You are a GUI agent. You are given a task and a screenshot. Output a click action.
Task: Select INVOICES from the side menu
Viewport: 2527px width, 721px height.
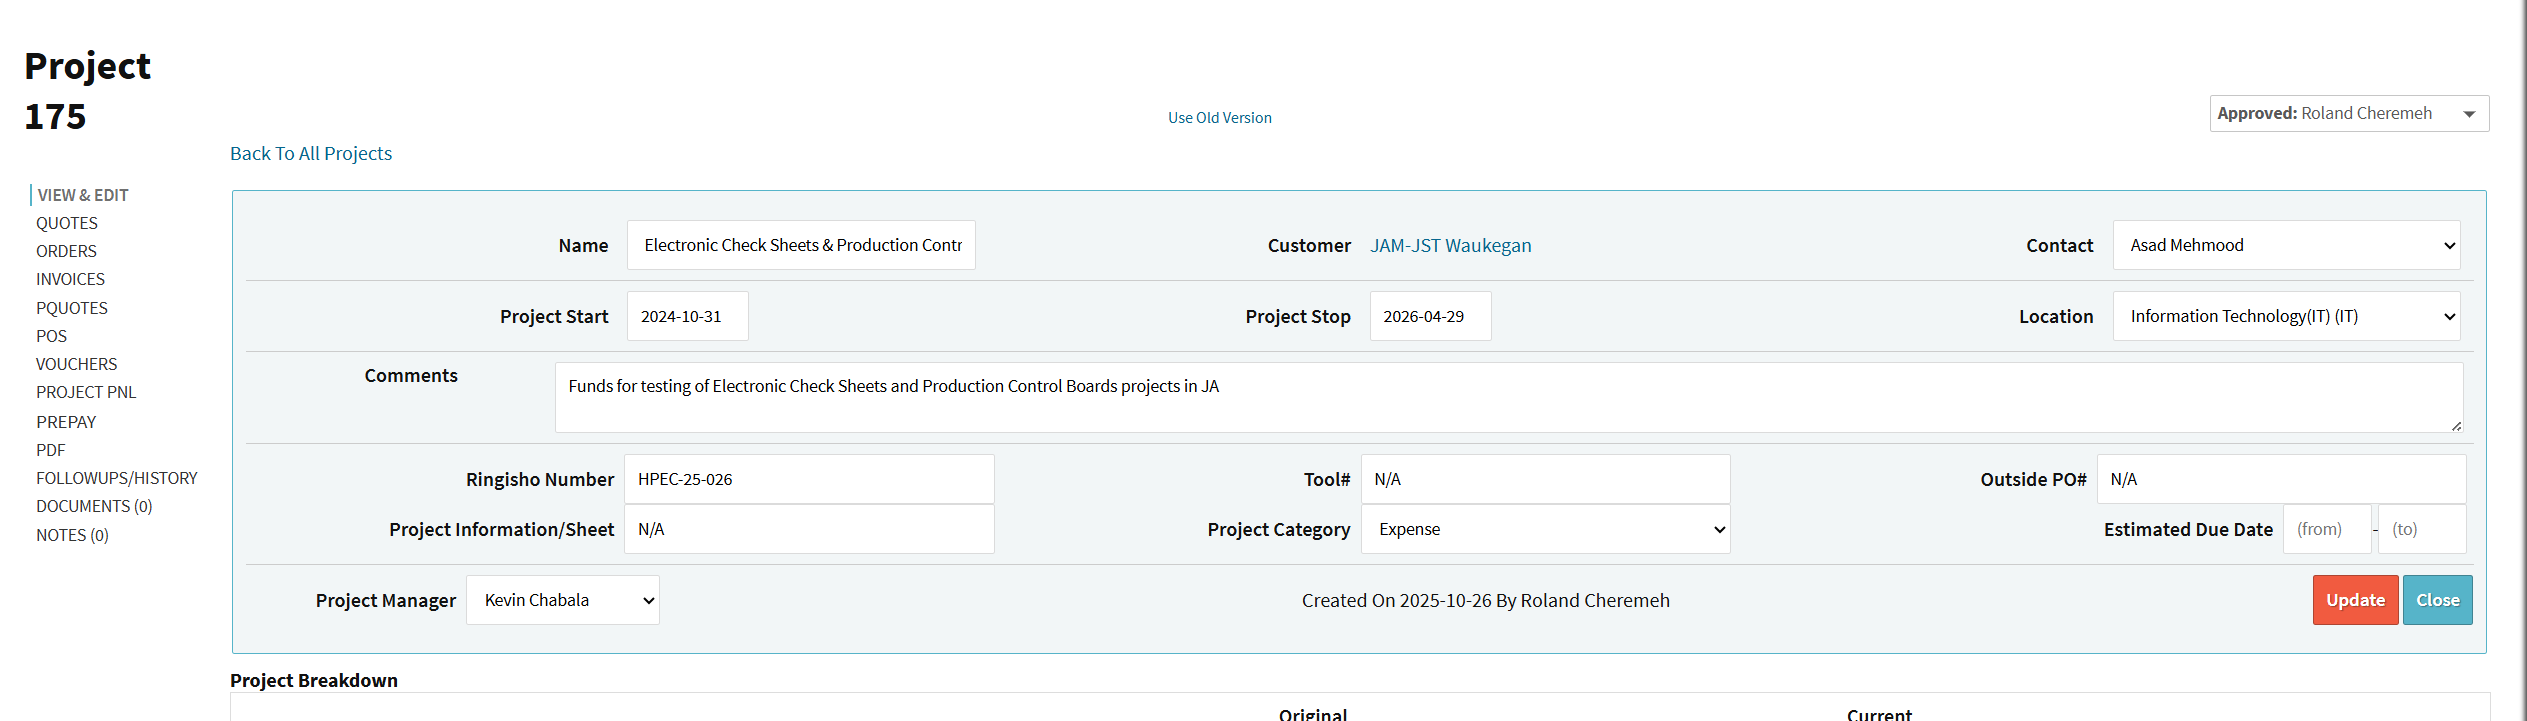[x=70, y=280]
